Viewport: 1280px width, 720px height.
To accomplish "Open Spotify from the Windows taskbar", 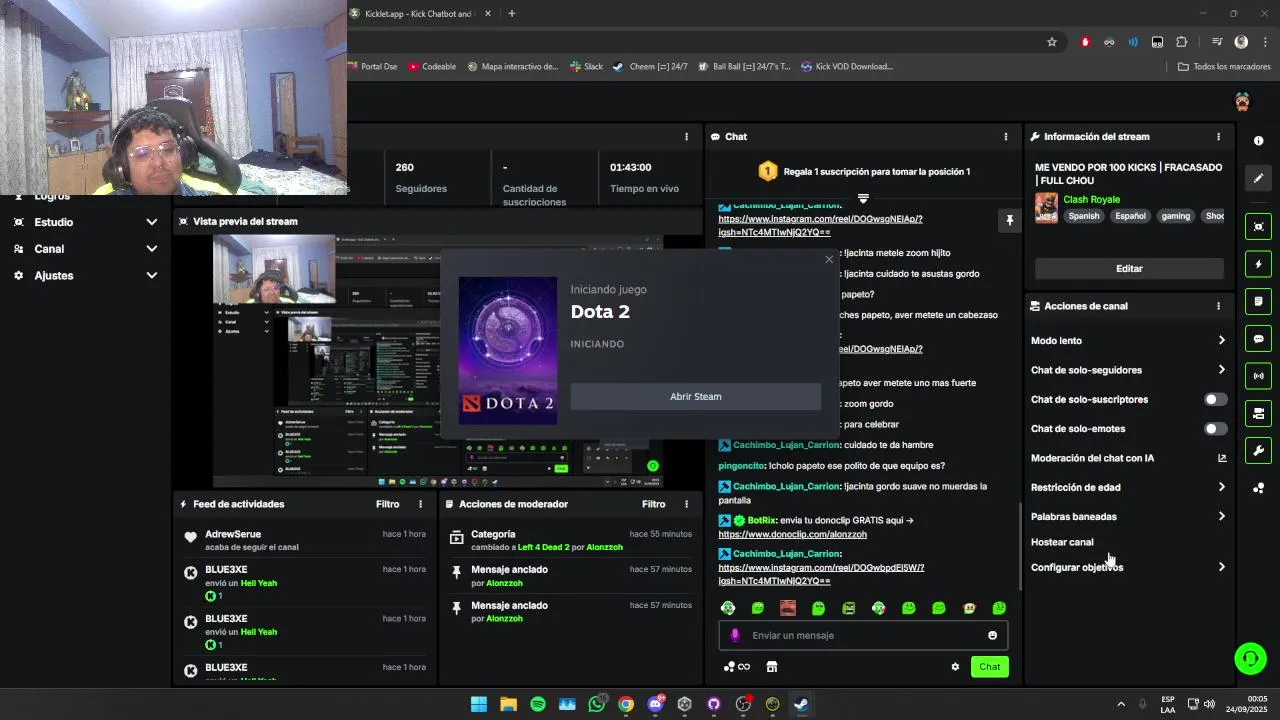I will pyautogui.click(x=538, y=704).
